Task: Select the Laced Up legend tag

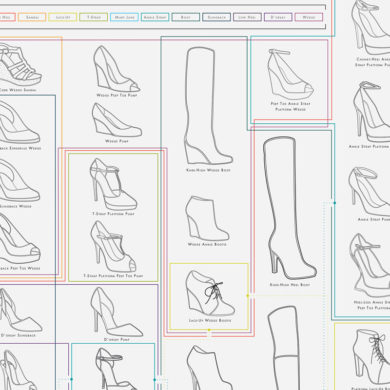Action: coord(63,17)
